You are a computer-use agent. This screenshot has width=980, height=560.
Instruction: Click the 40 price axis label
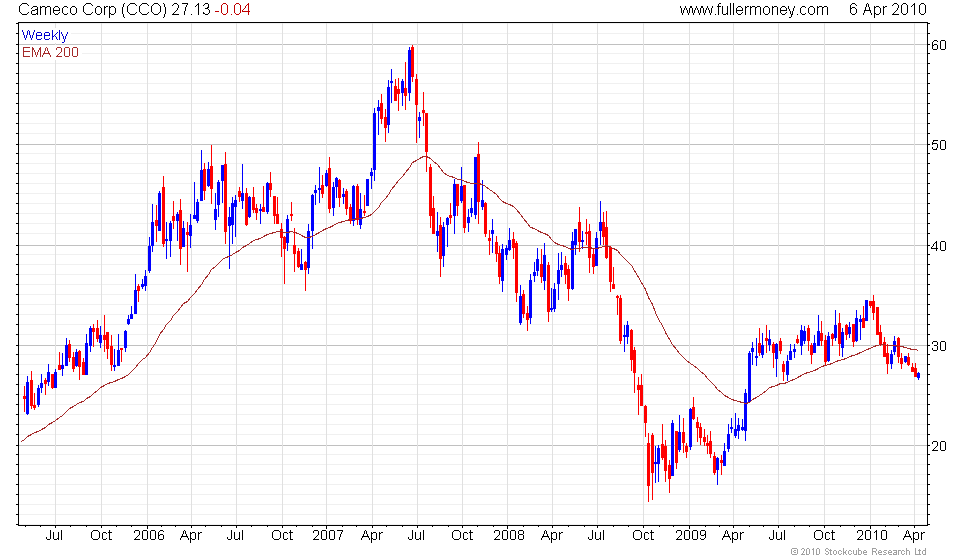[939, 246]
